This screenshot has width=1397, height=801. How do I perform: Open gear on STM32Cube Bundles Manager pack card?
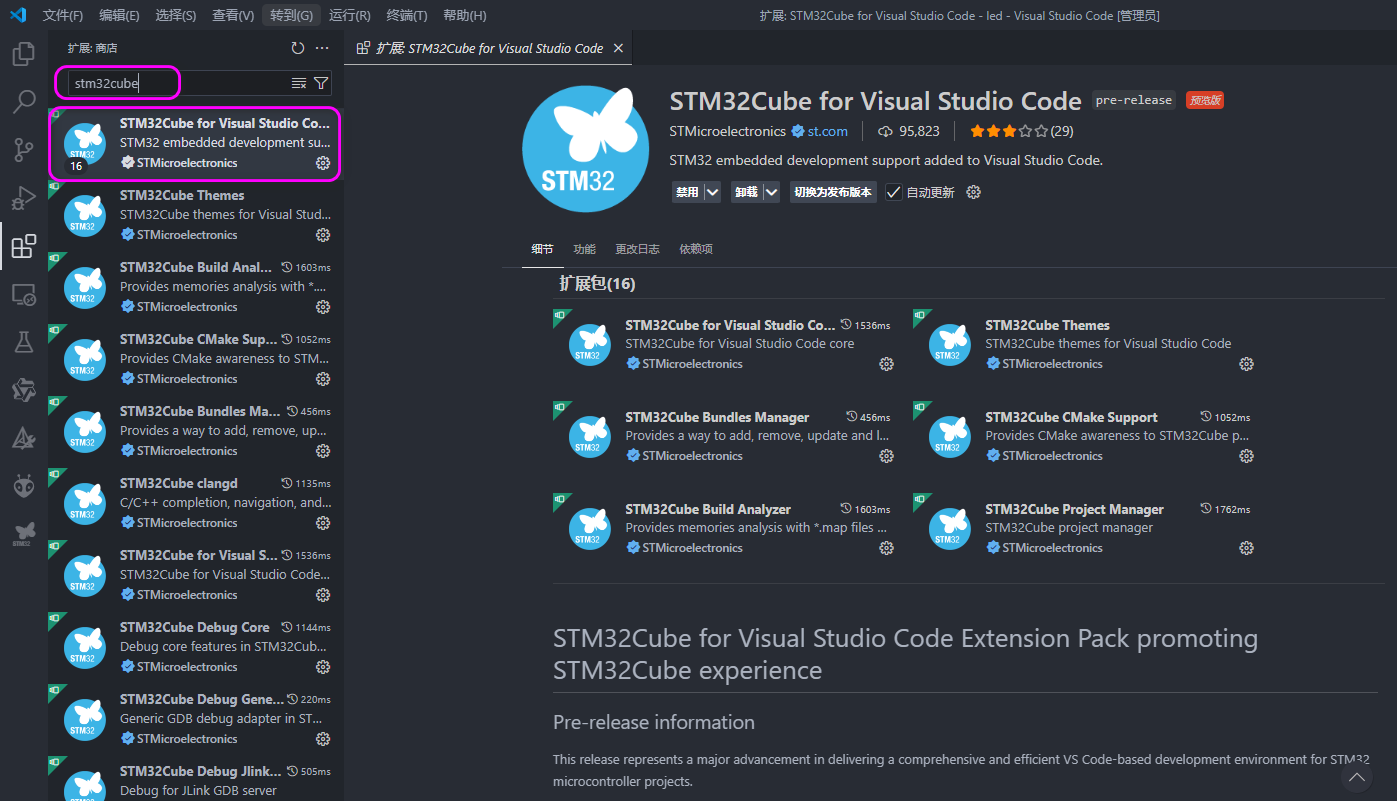pyautogui.click(x=886, y=456)
